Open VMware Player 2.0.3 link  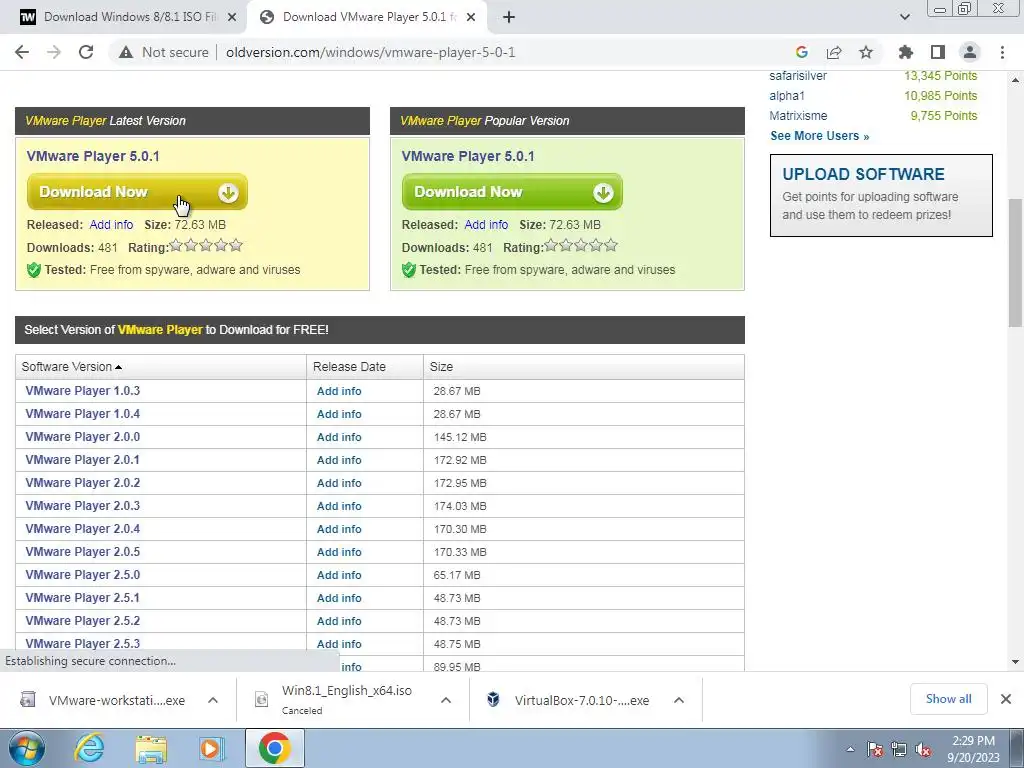[x=82, y=506]
